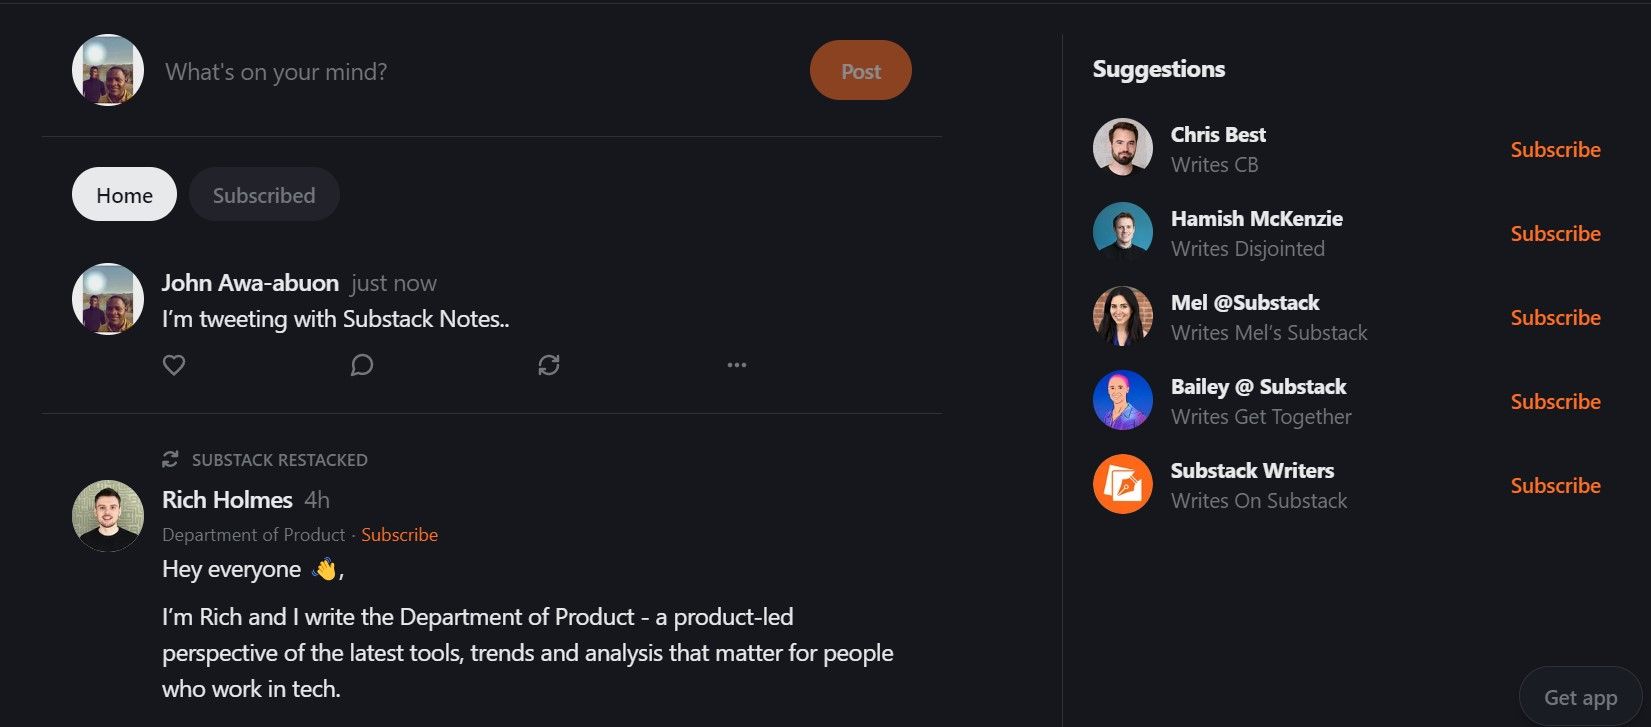The width and height of the screenshot is (1651, 727).
Task: Subscribe to Mel @Substack
Action: tap(1555, 318)
